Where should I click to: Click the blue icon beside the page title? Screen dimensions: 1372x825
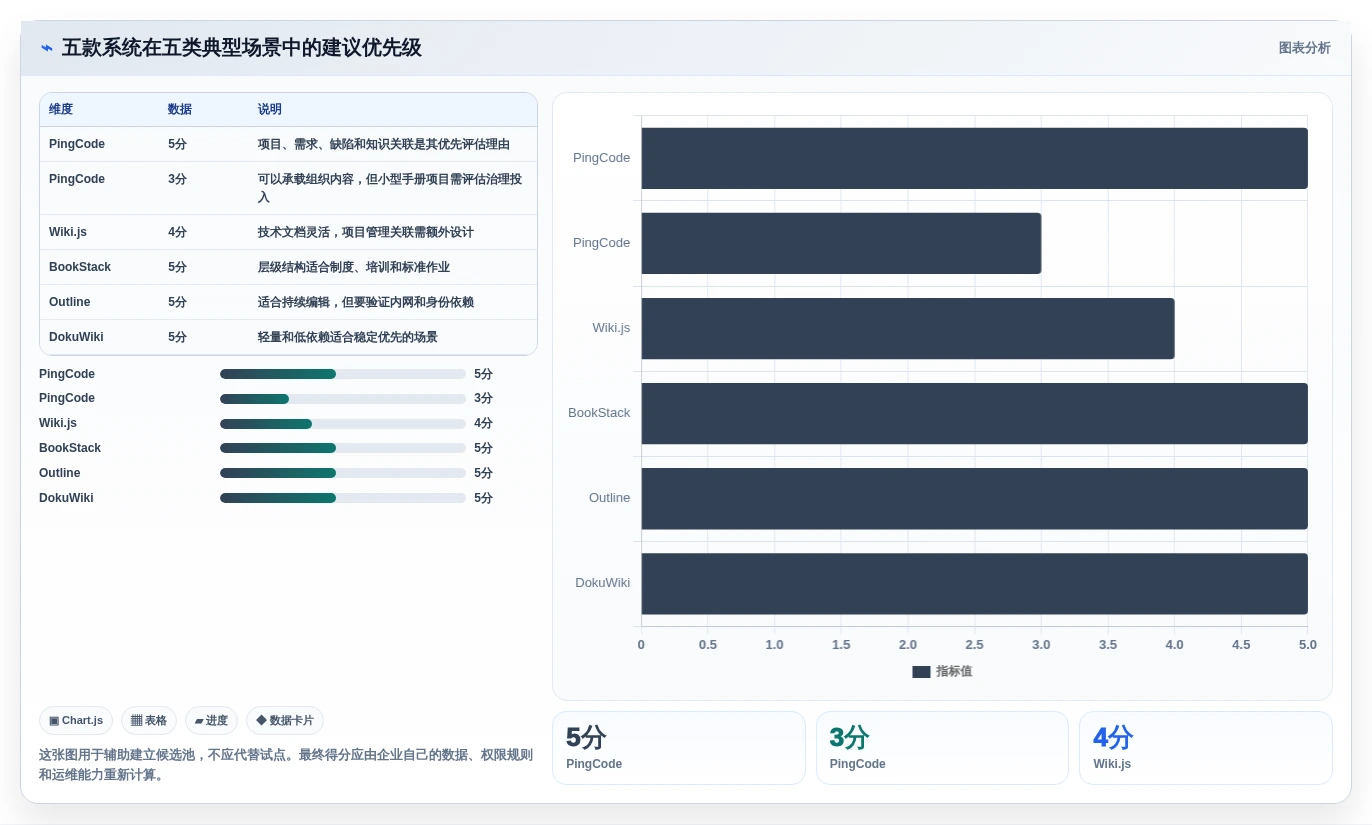click(x=46, y=48)
